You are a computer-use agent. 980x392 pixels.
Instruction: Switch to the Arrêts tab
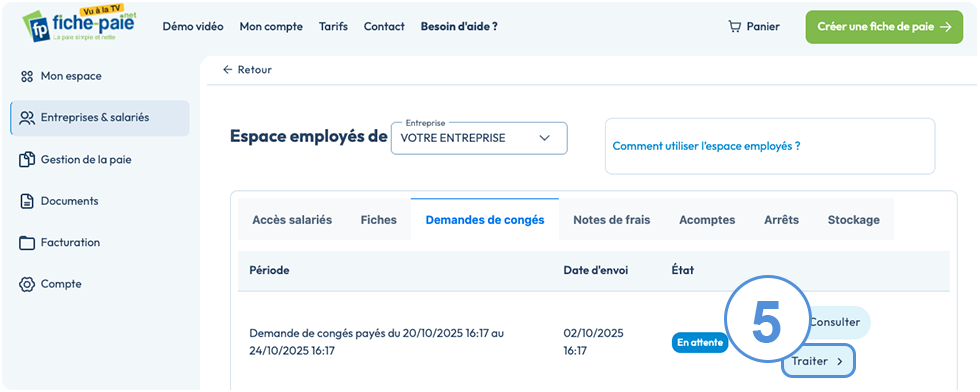coord(781,220)
